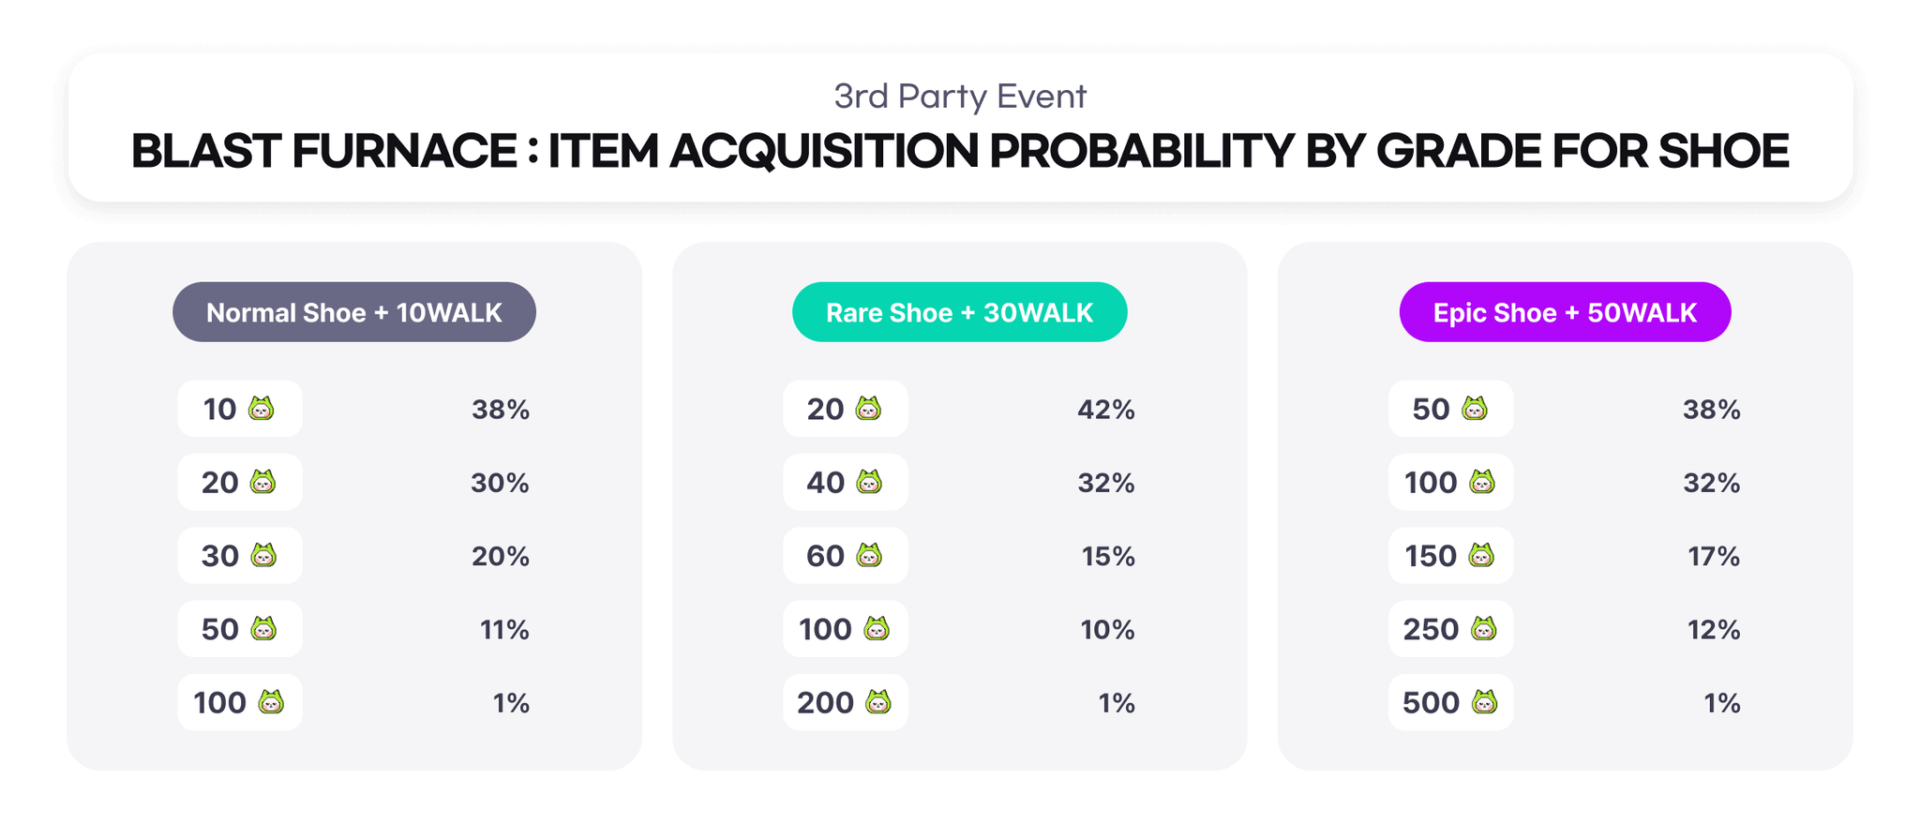This screenshot has height=824, width=1920.
Task: Select the 42% probability in Rare column
Action: 1106,409
